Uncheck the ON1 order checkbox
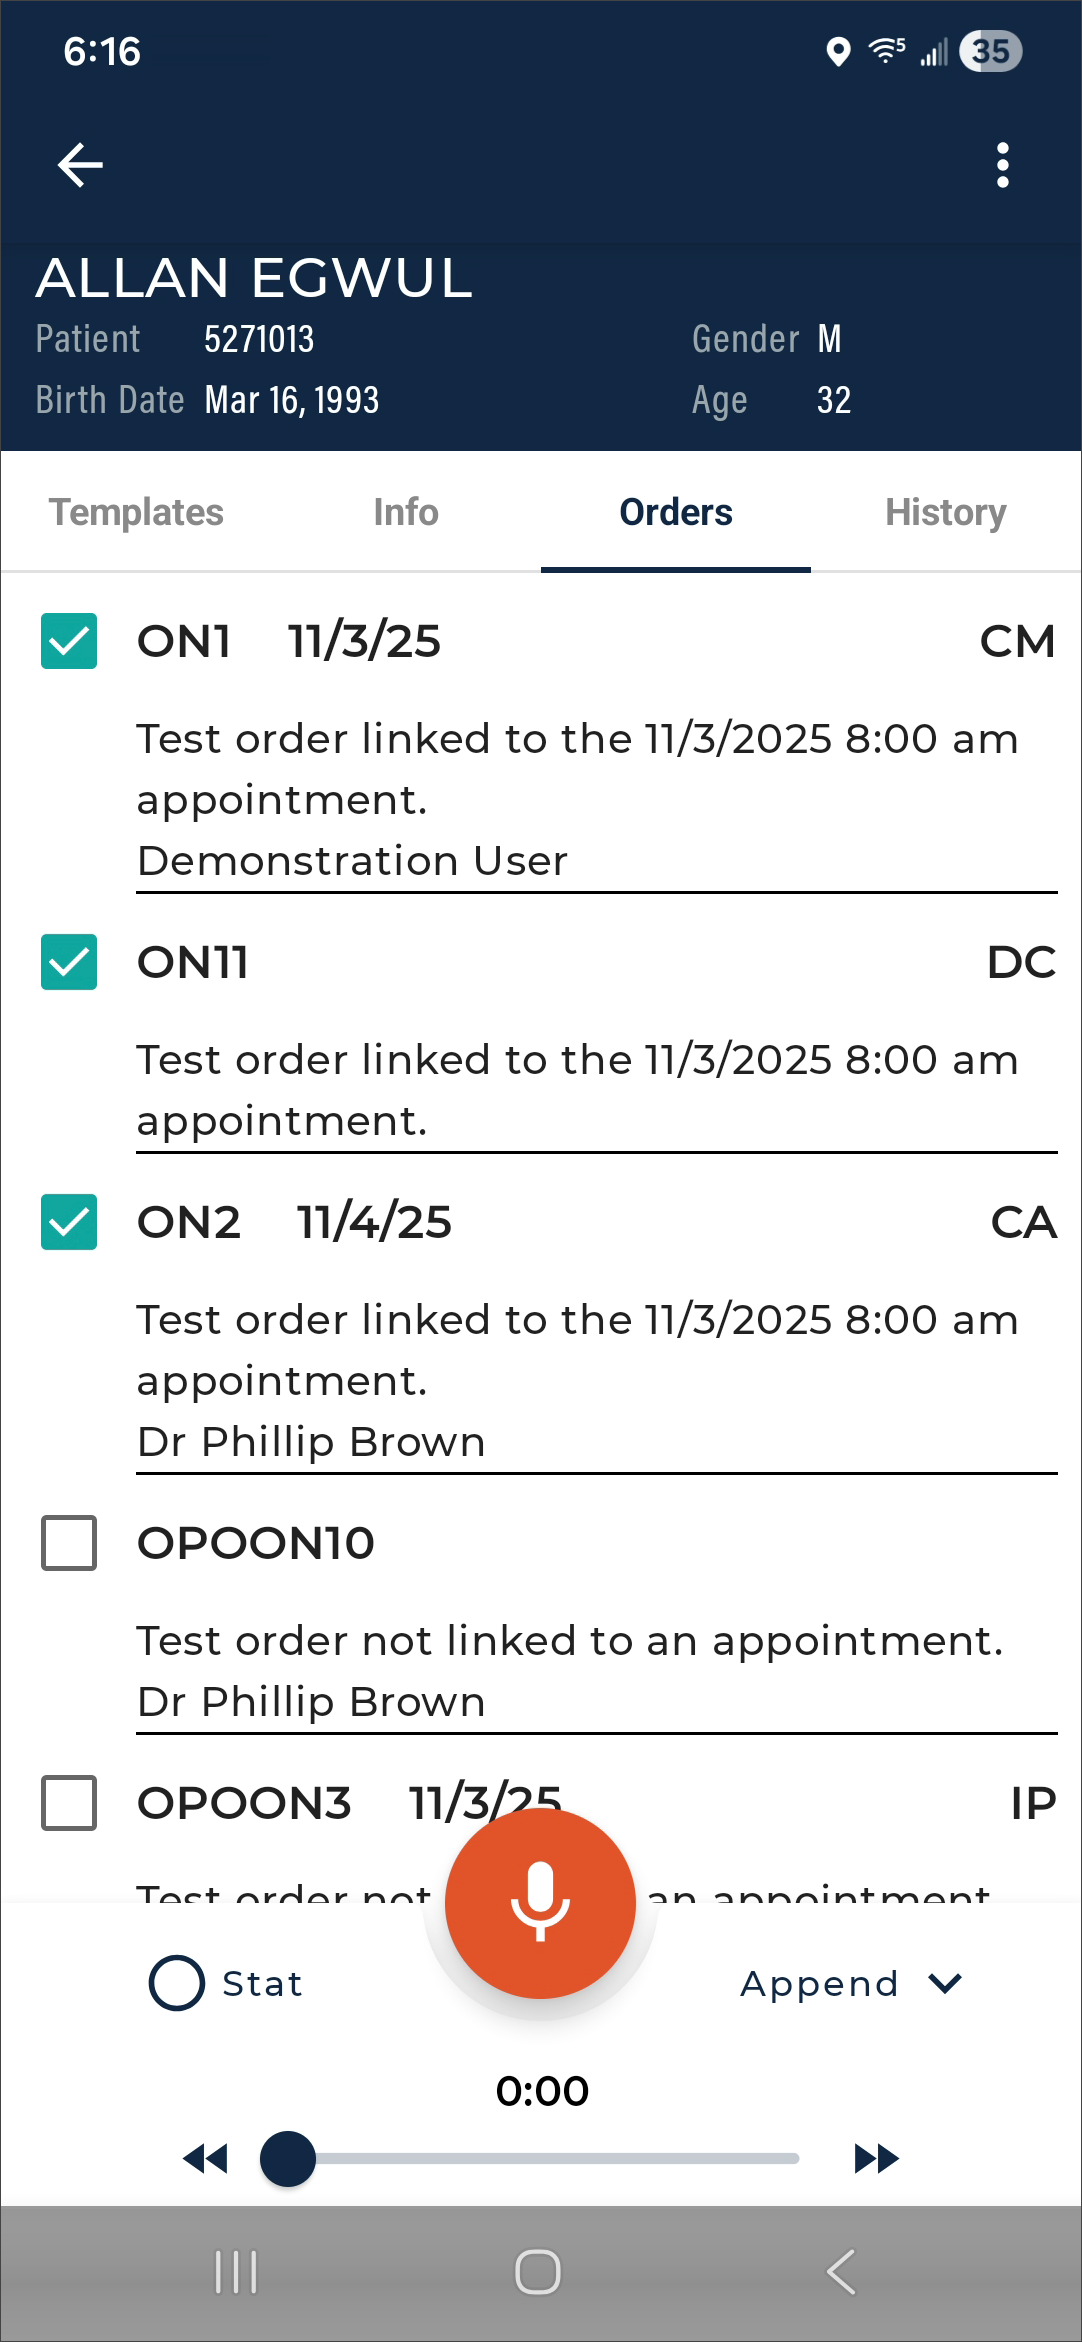Image resolution: width=1082 pixels, height=2342 pixels. (x=69, y=641)
